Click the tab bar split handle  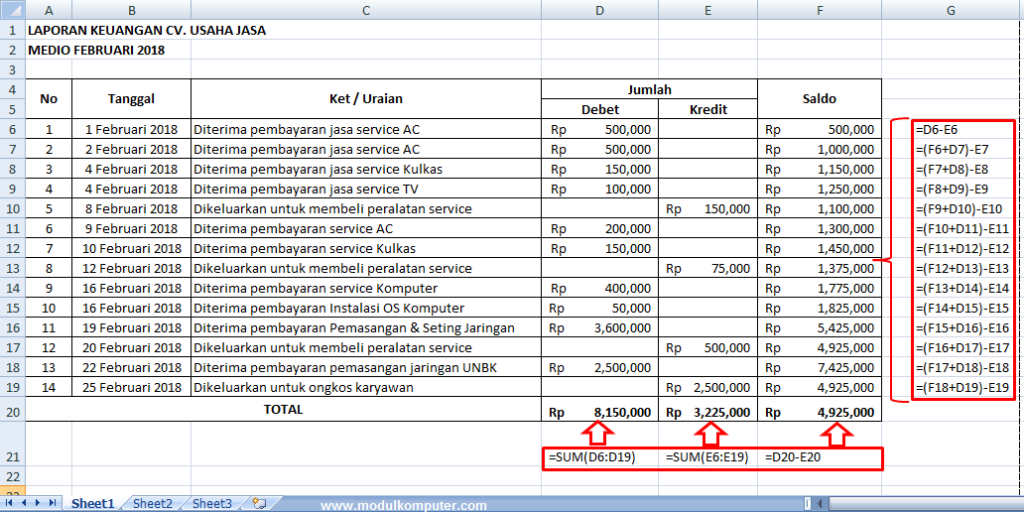(808, 504)
